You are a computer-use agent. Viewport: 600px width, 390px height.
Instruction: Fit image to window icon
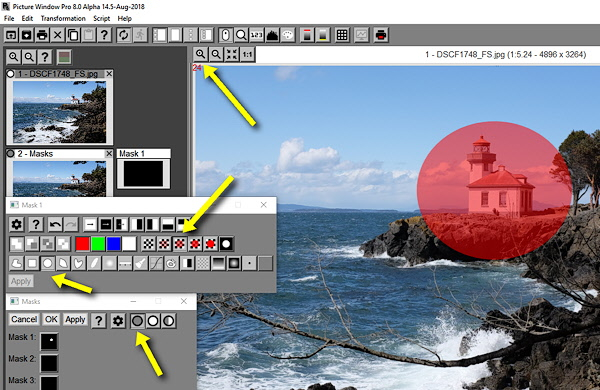coord(232,54)
